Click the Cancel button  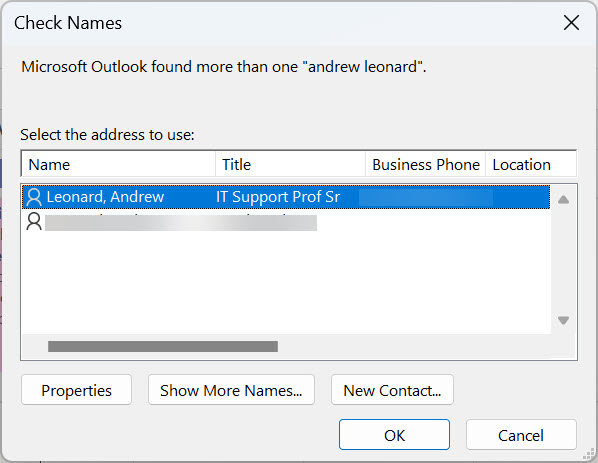coord(521,435)
